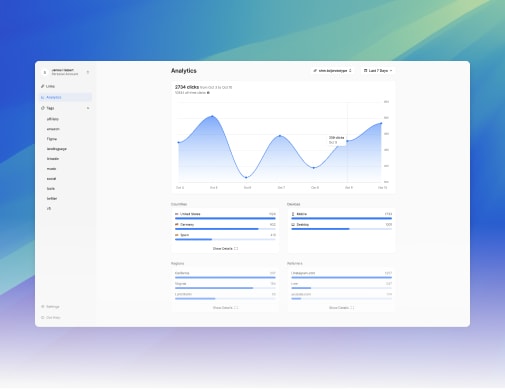Click the top region row
The image size is (505, 389).
(x=225, y=275)
